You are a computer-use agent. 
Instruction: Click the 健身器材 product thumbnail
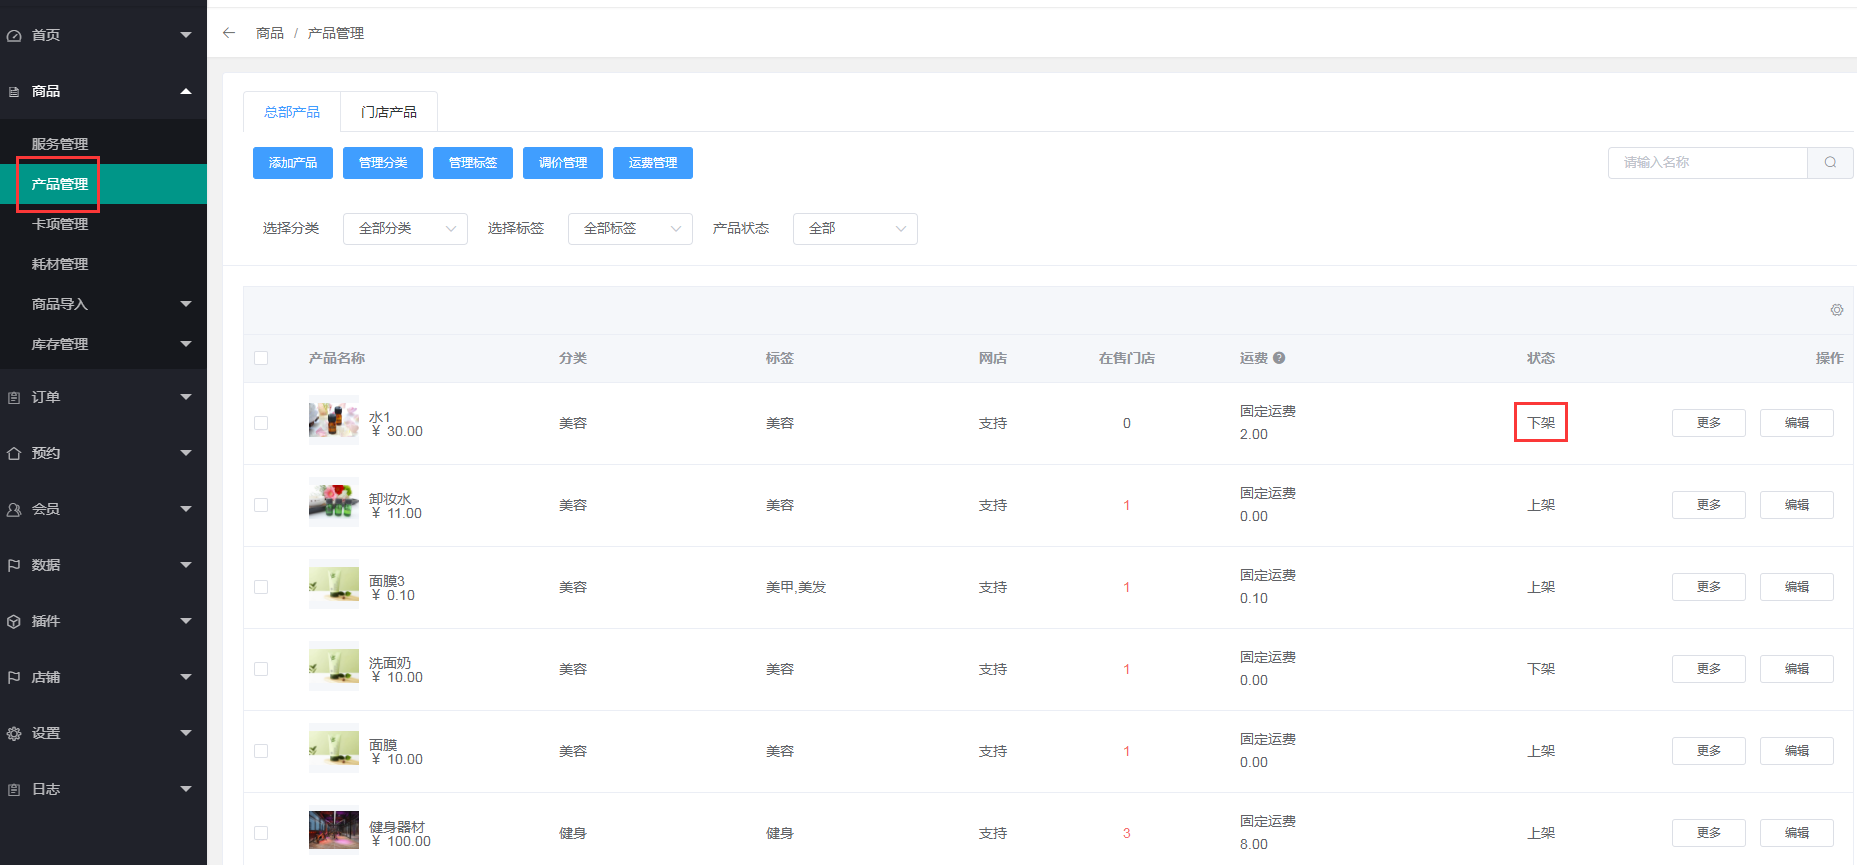pyautogui.click(x=334, y=831)
